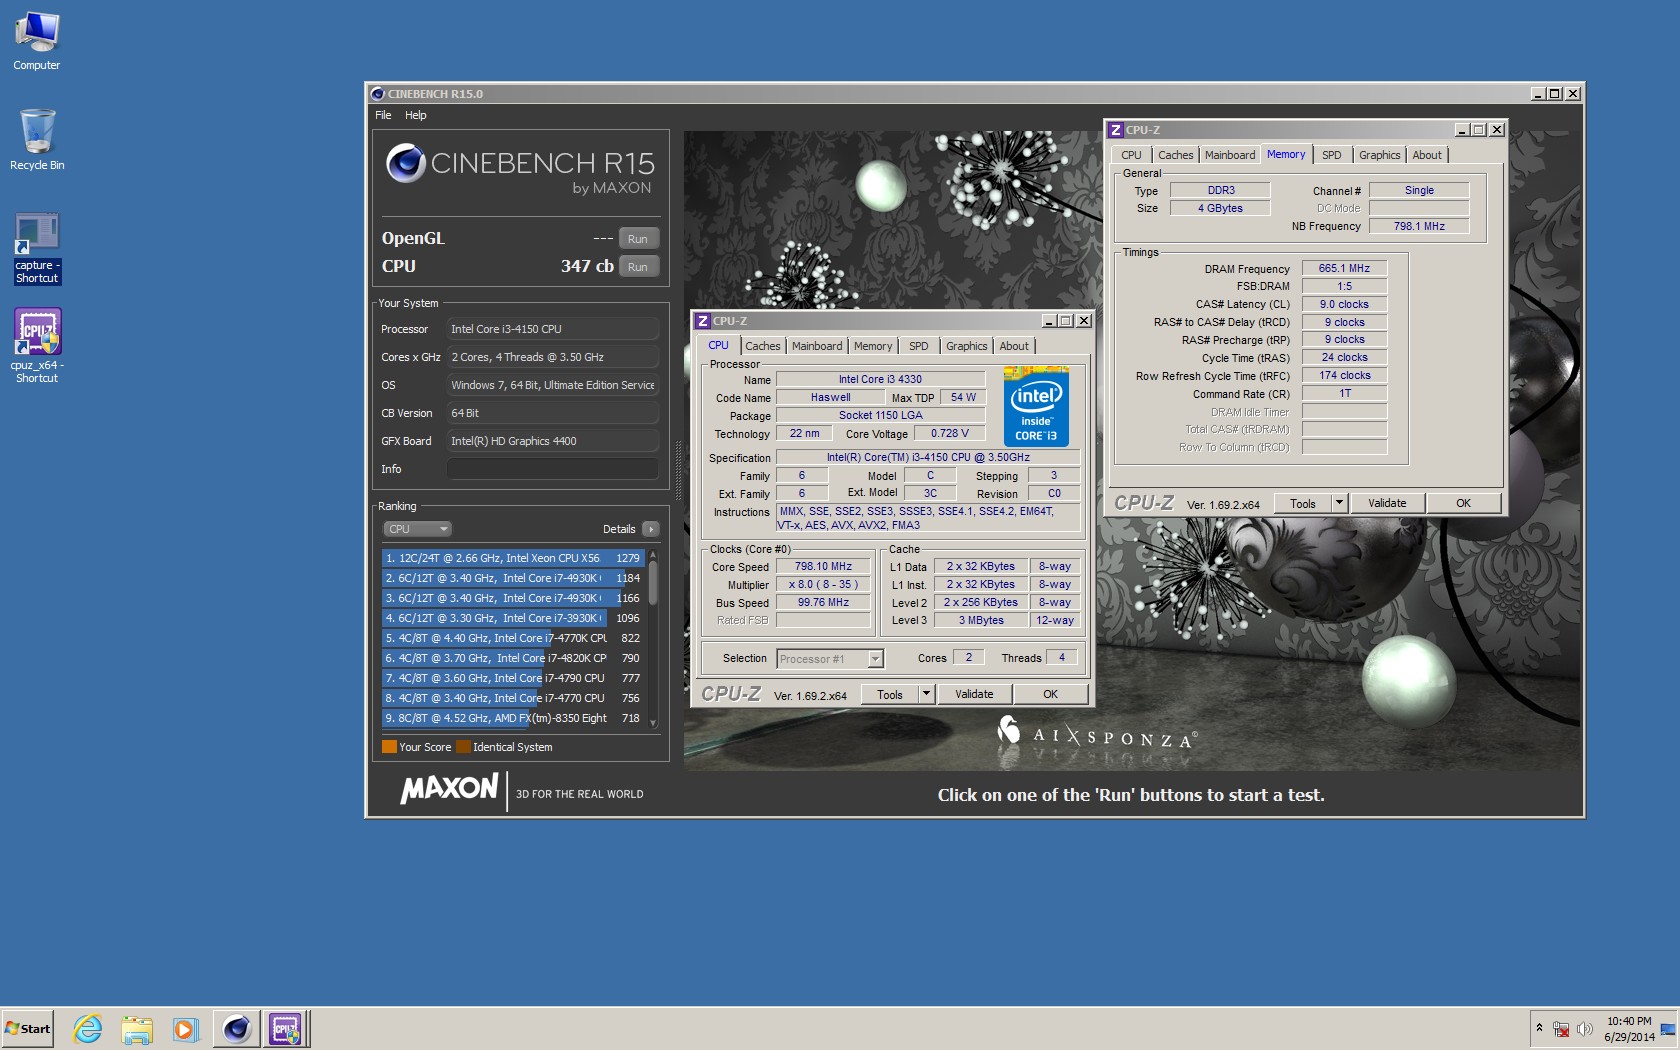This screenshot has height=1050, width=1680.
Task: Switch to Mainboard tab in front CPU-Z window
Action: pyautogui.click(x=817, y=346)
